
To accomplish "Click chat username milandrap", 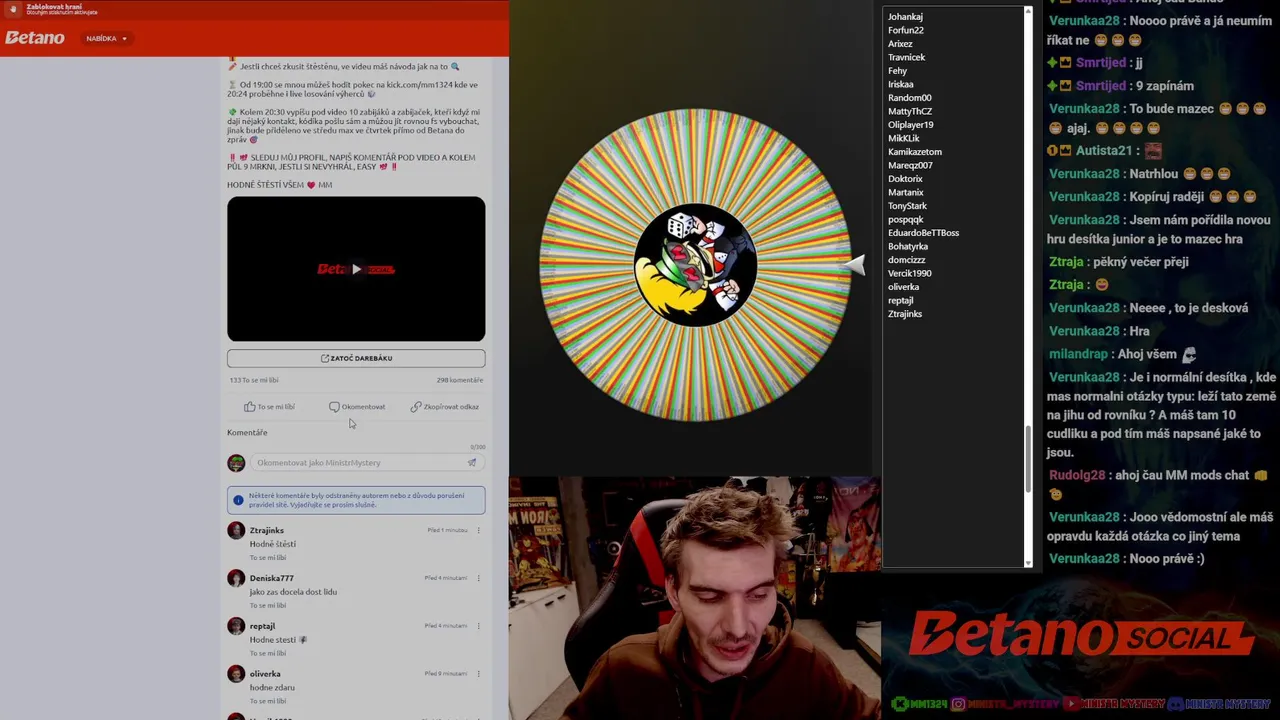I will point(1079,354).
